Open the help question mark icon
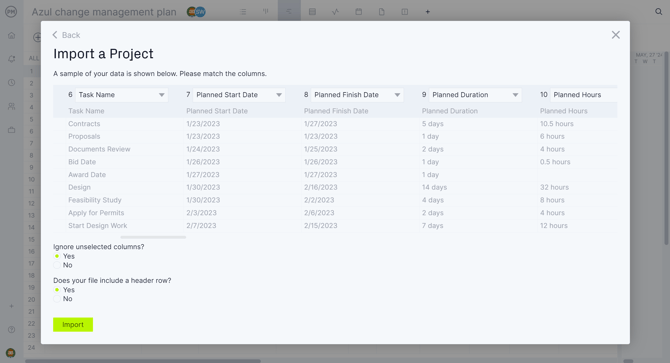Screen dimensions: 670x363 [x=12, y=330]
